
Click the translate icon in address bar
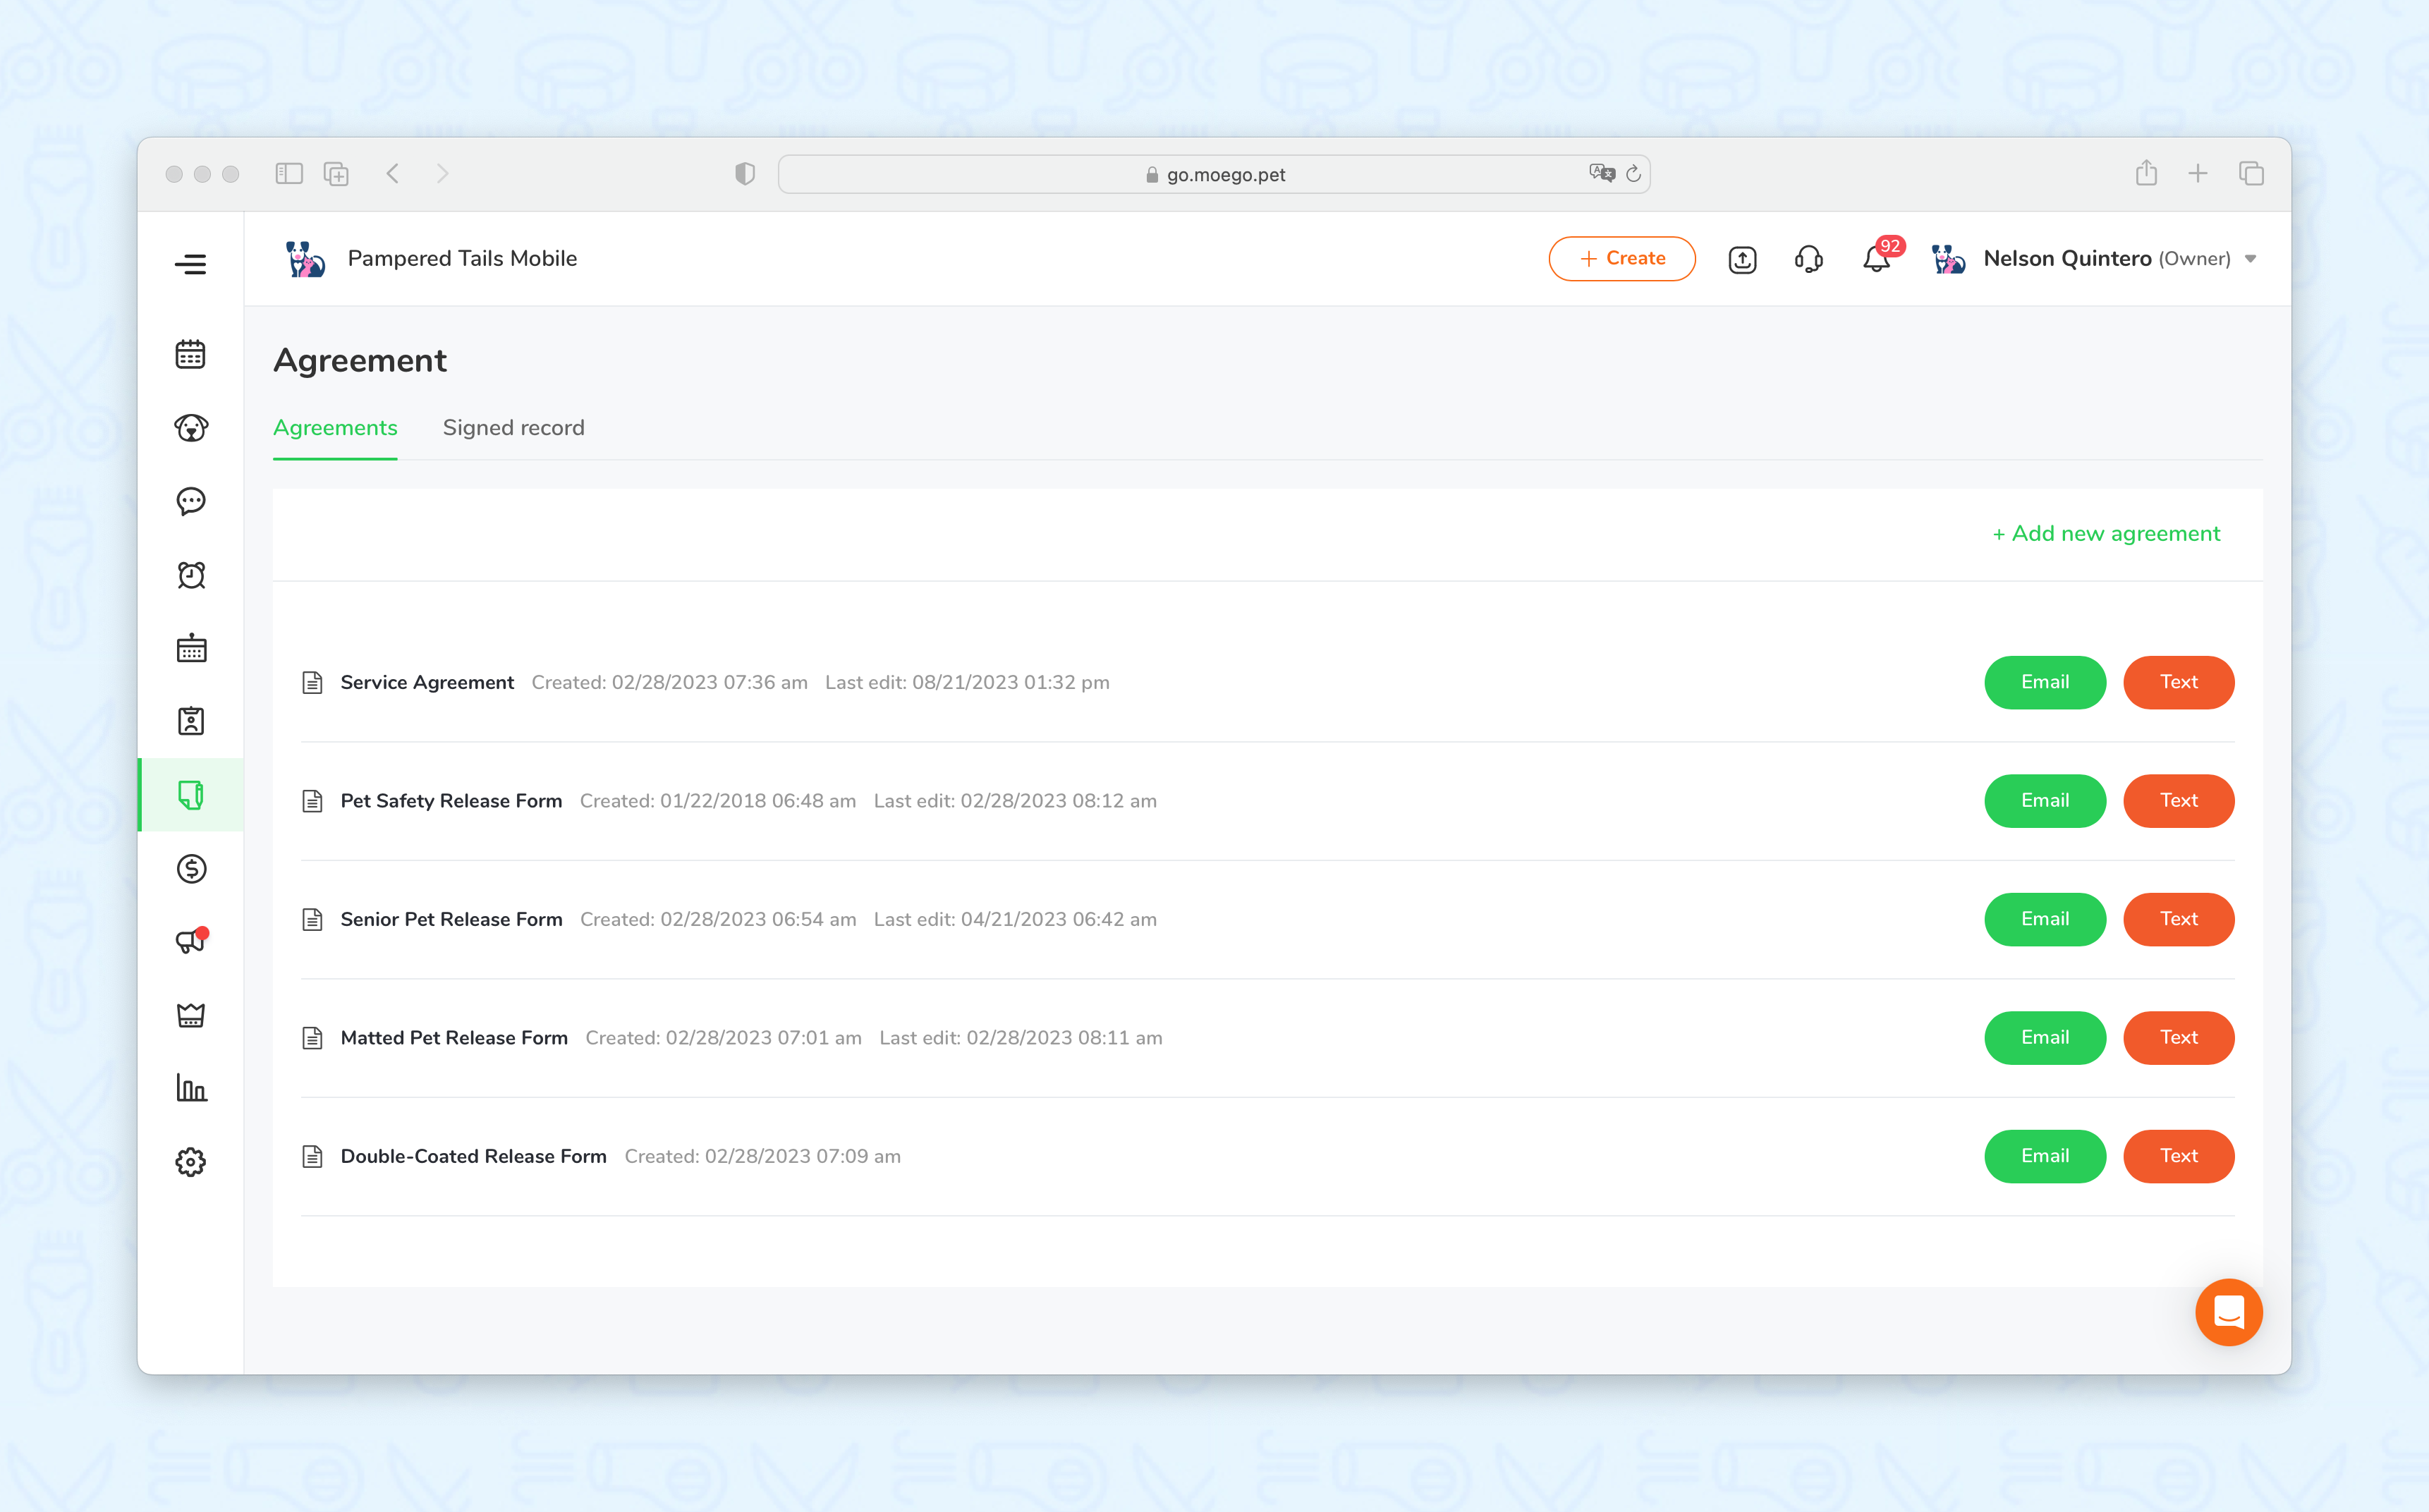[x=1601, y=174]
